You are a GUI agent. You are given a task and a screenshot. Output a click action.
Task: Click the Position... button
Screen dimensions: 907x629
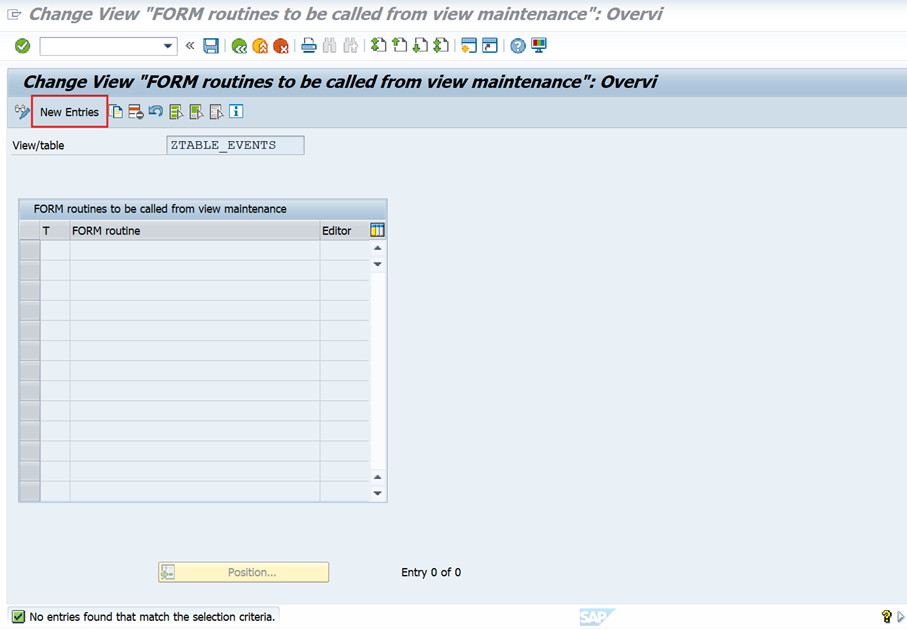(x=243, y=571)
